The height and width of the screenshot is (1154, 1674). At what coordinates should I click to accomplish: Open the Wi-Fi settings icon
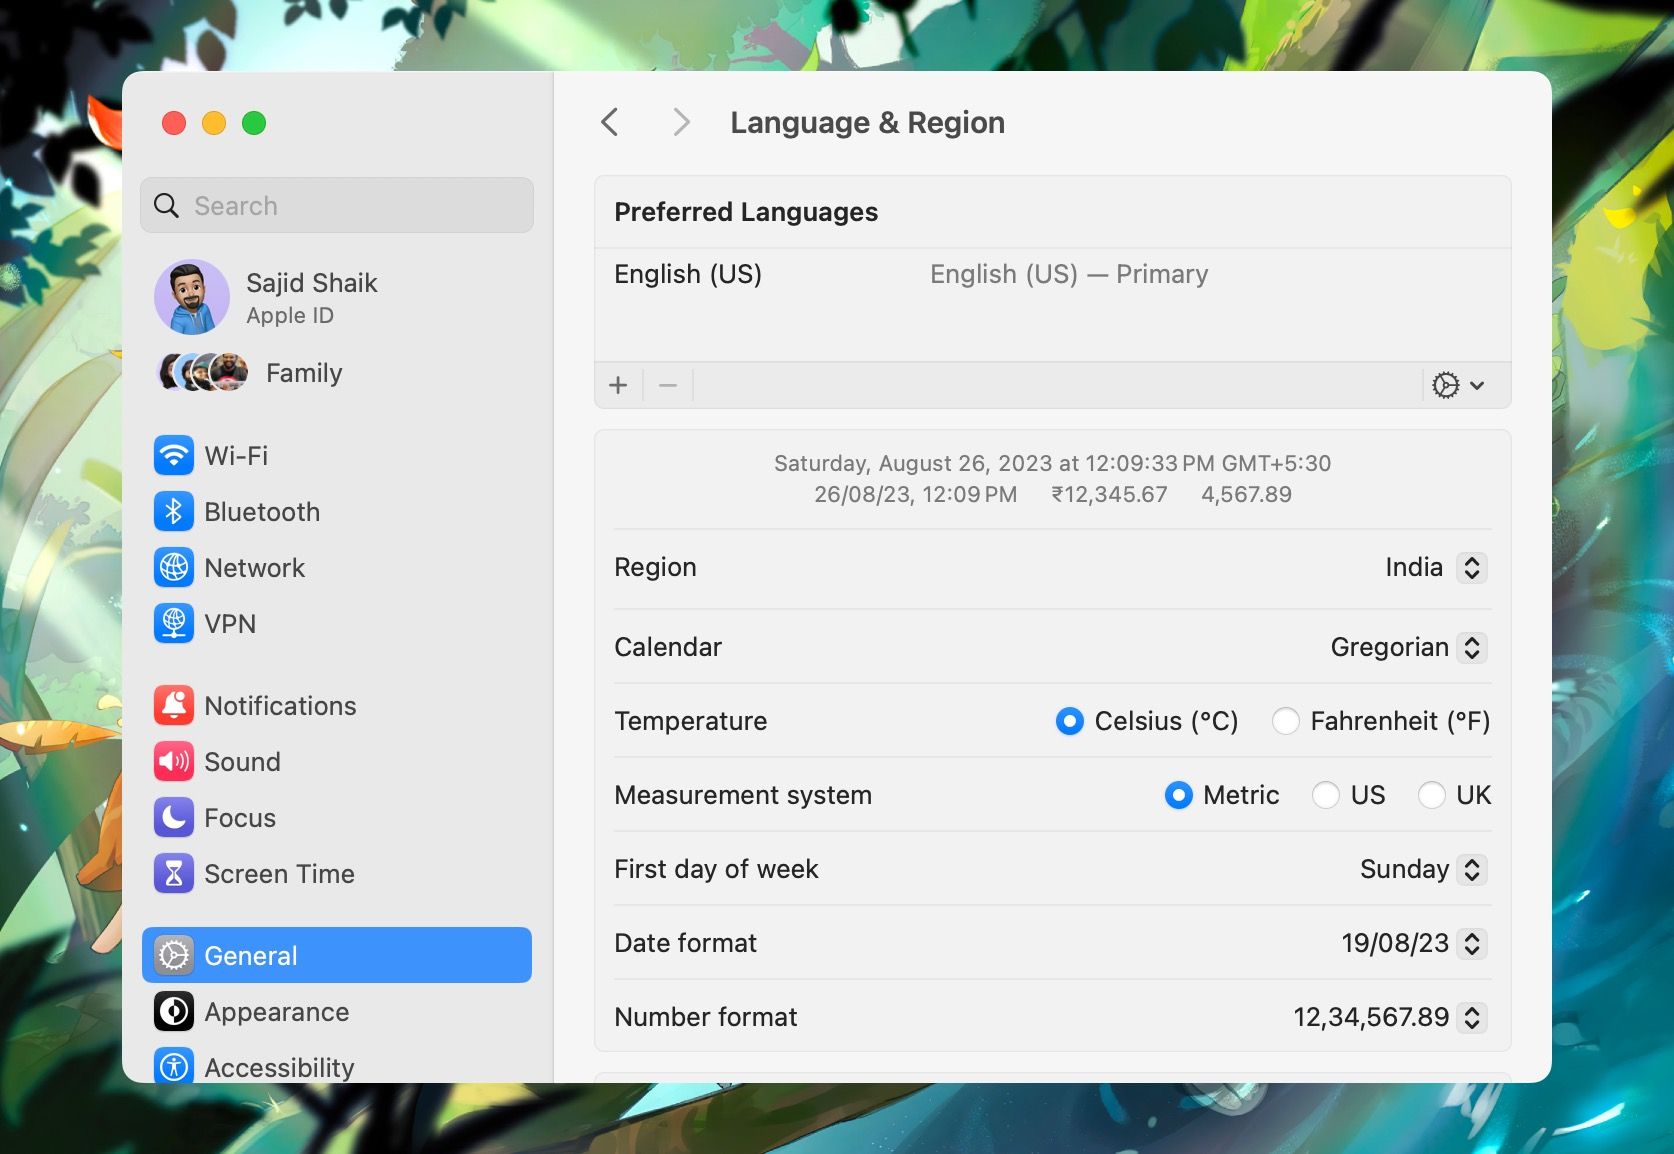click(173, 455)
